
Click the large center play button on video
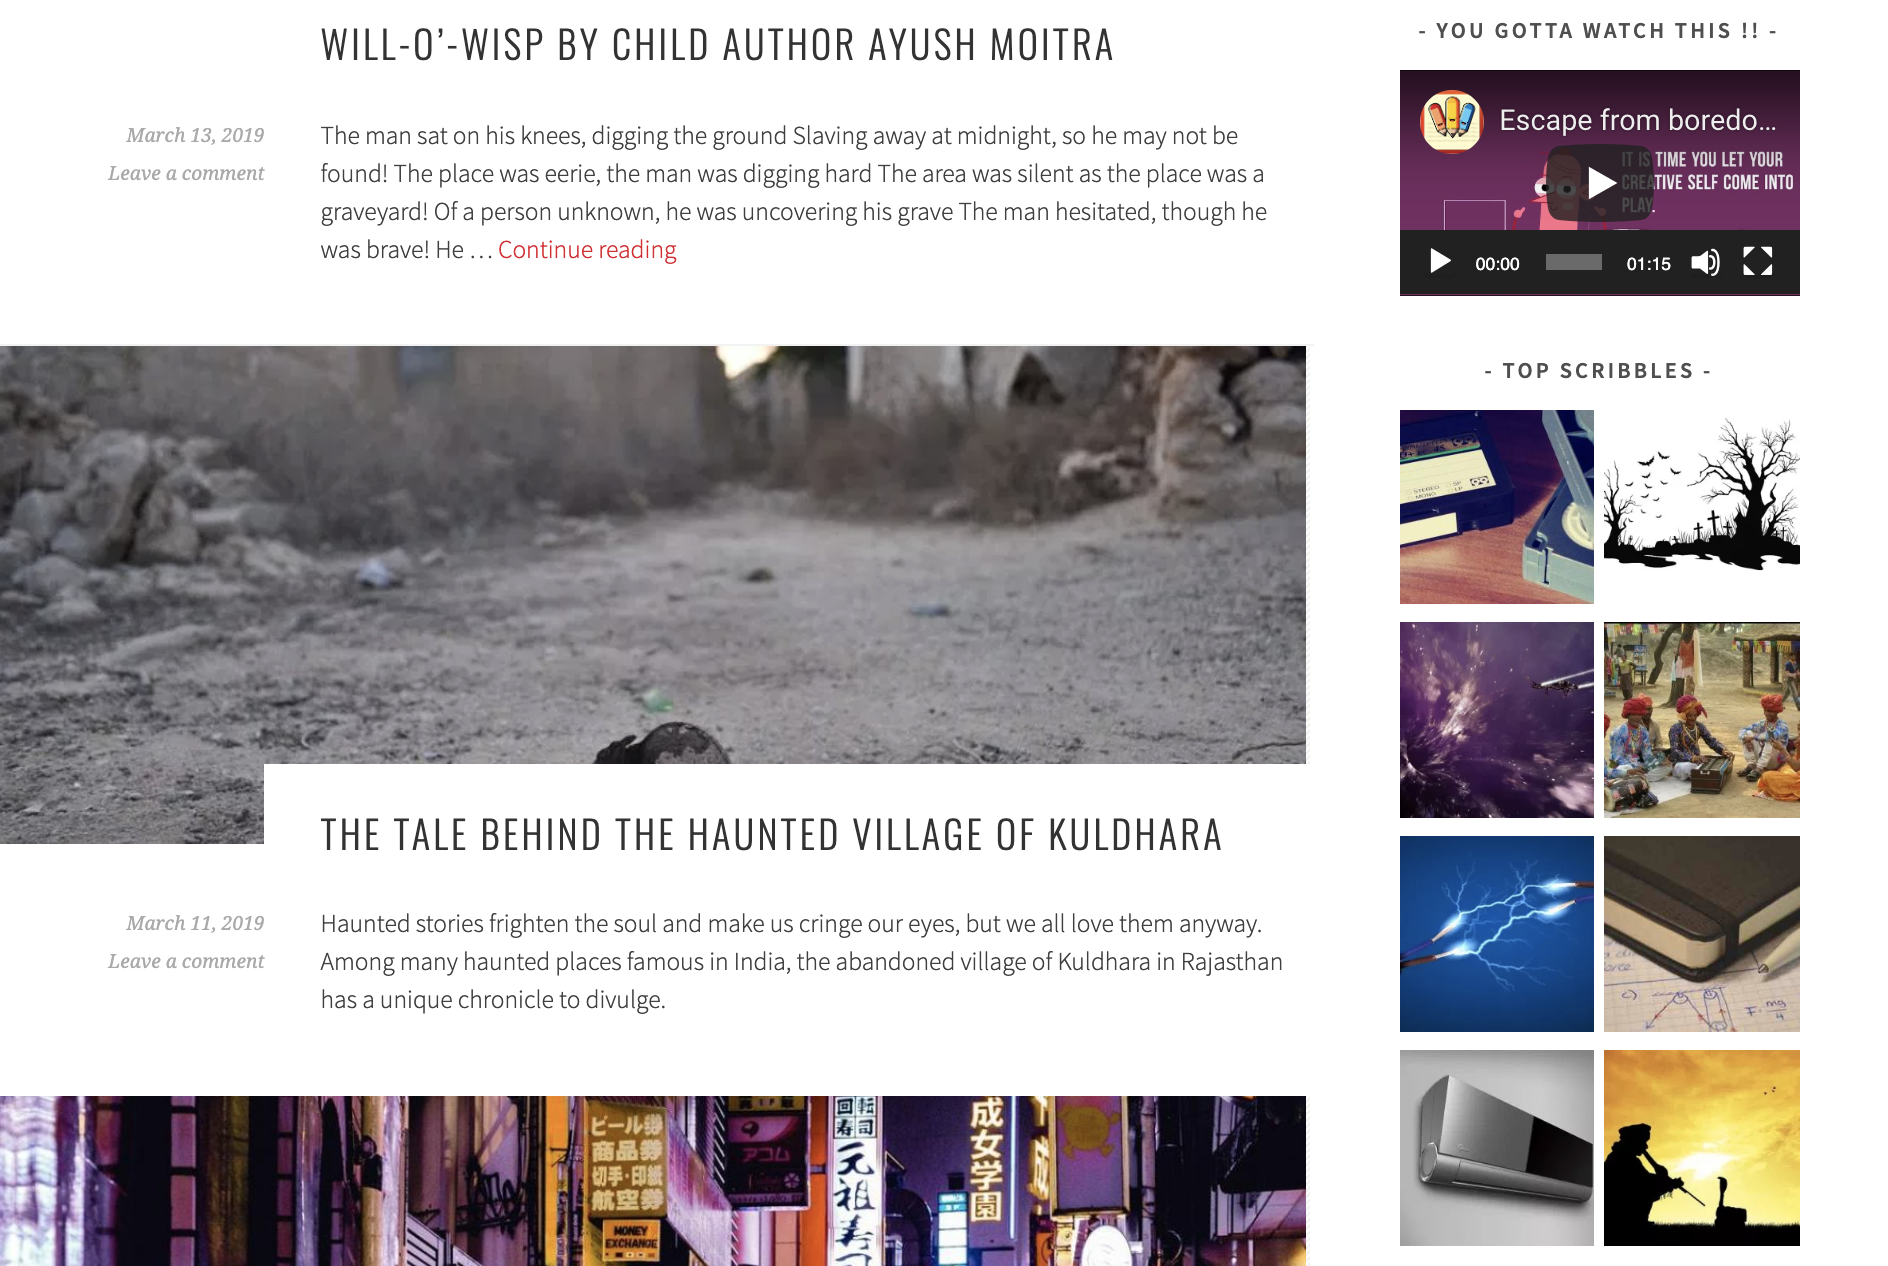click(1600, 182)
